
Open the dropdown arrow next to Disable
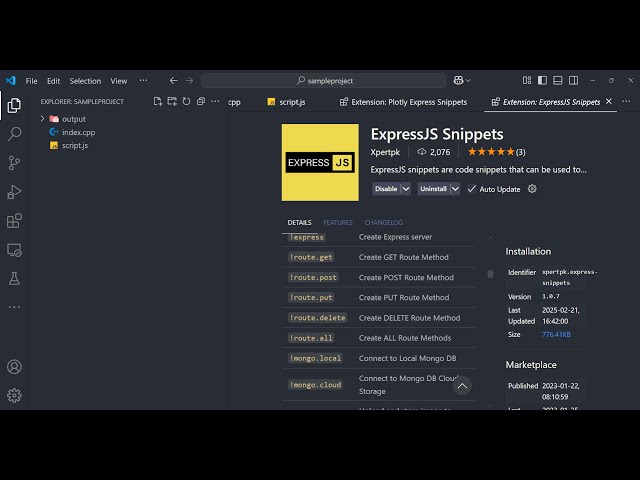tap(406, 189)
